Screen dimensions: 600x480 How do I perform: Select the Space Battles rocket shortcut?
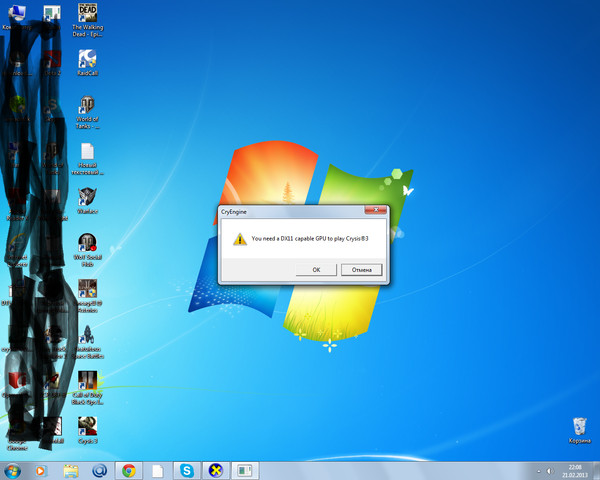(88, 342)
